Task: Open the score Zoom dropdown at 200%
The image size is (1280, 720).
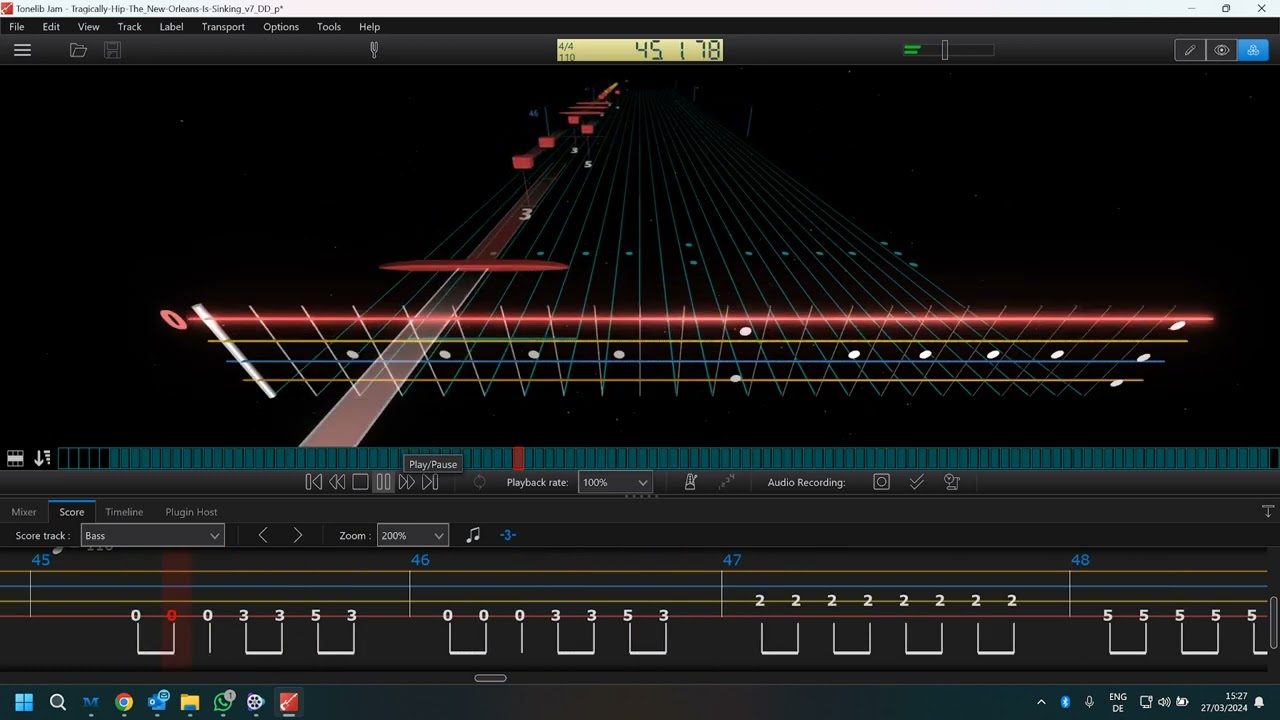Action: (x=412, y=536)
